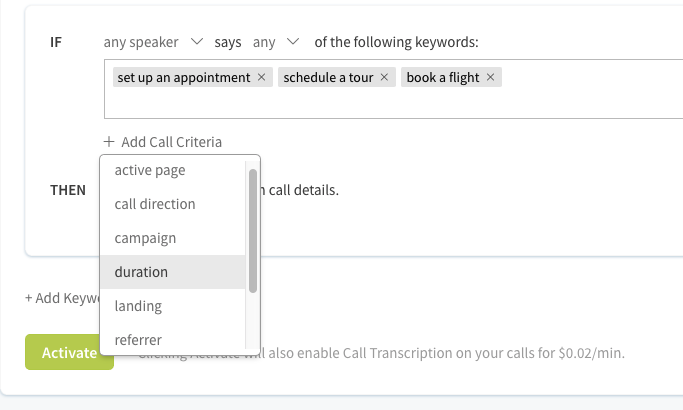Click the plus icon beside Add Call Criteria
The width and height of the screenshot is (683, 410).
point(109,142)
